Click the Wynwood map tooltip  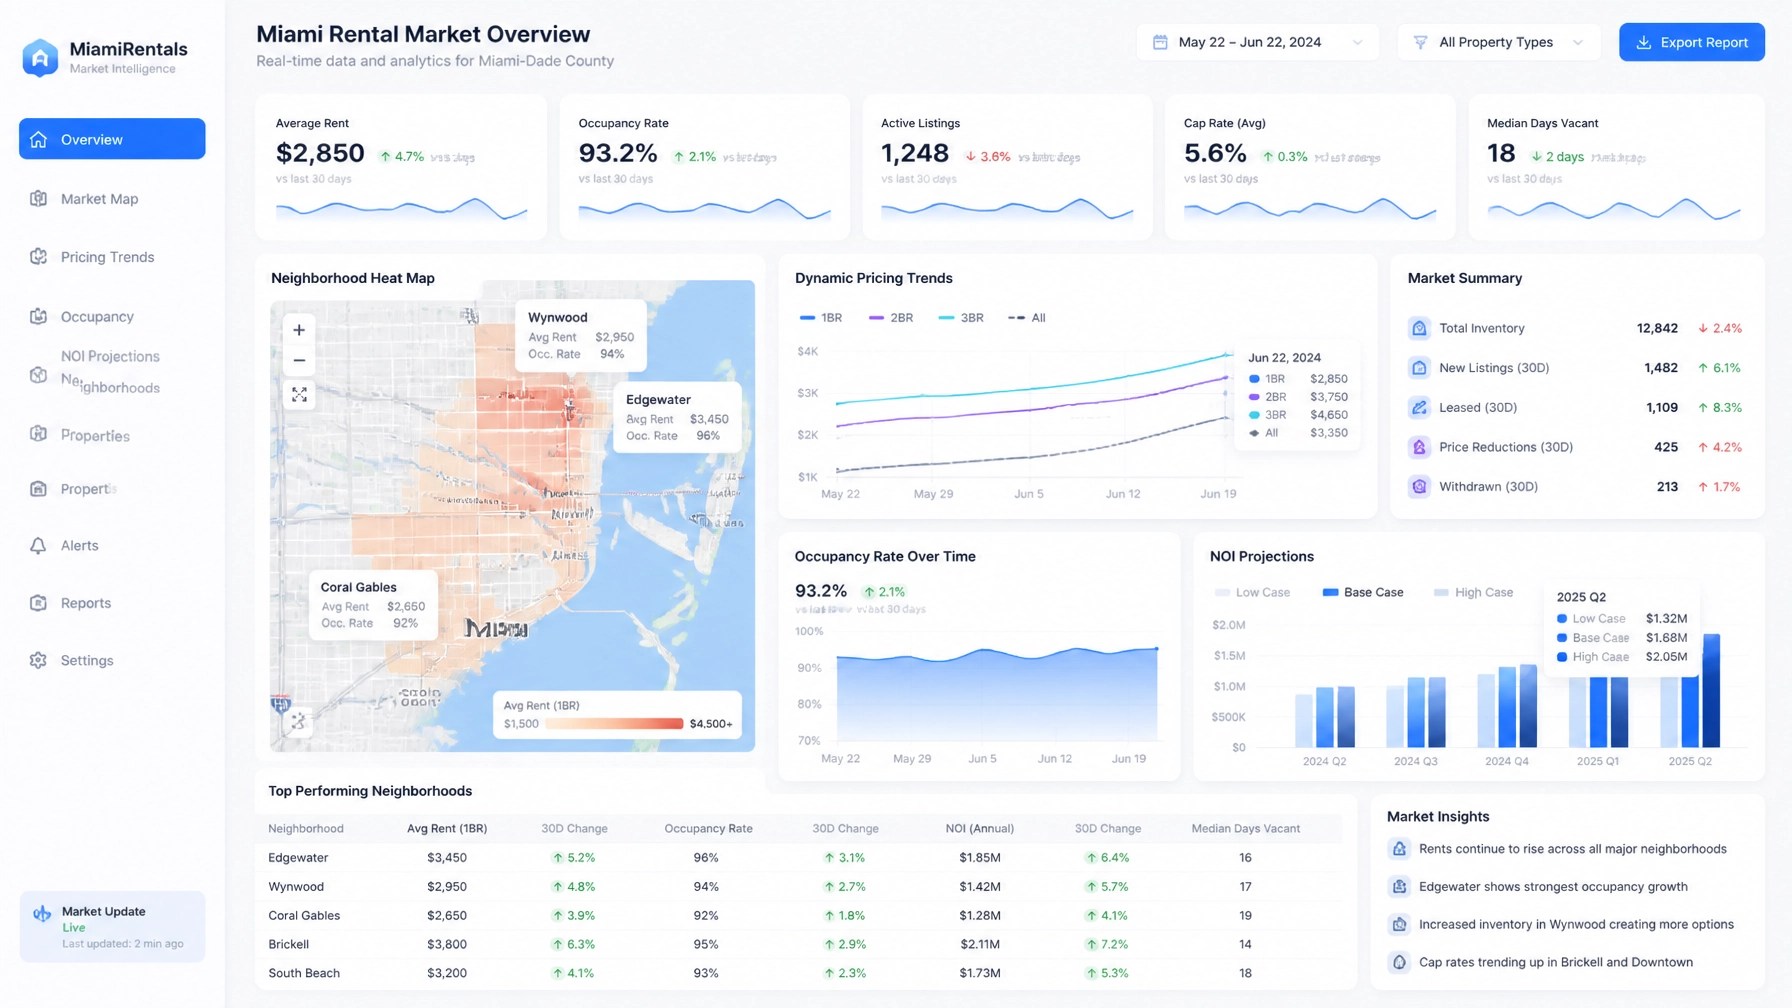(581, 335)
